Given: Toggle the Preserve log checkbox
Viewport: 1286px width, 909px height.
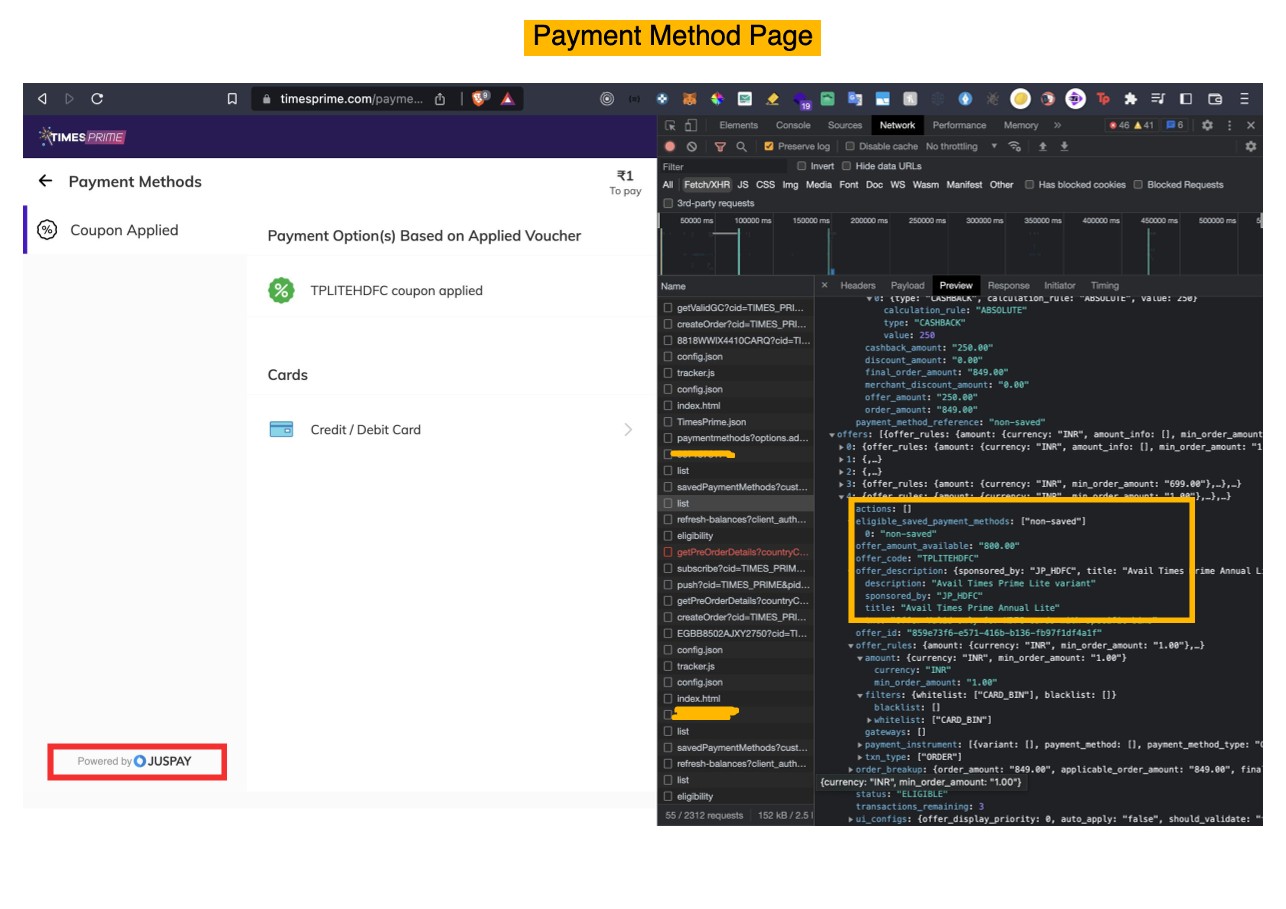Looking at the screenshot, I should (769, 146).
